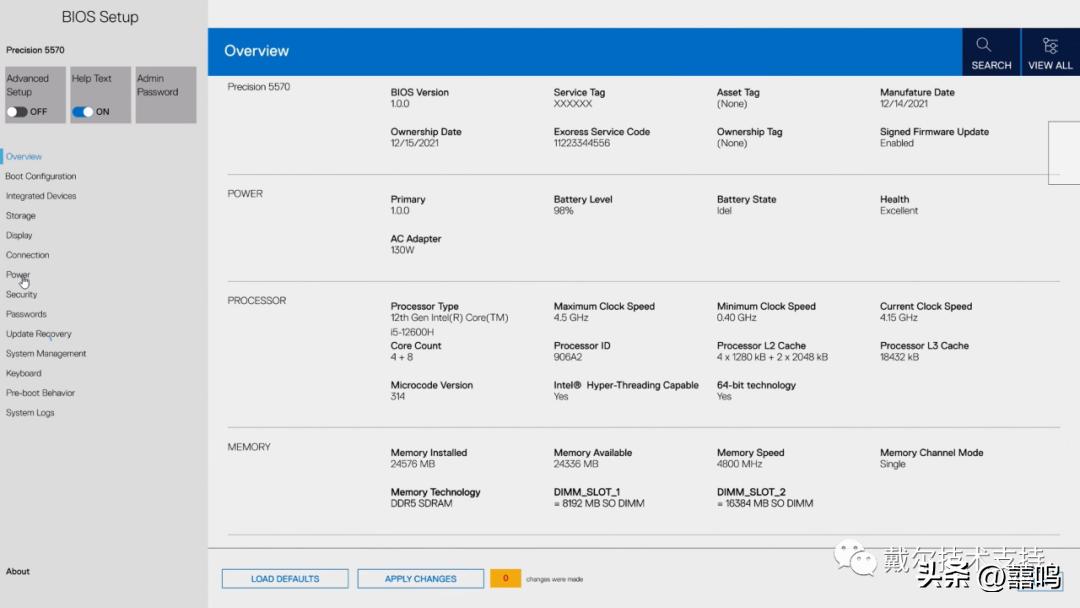Select the Power category

pos(17,274)
